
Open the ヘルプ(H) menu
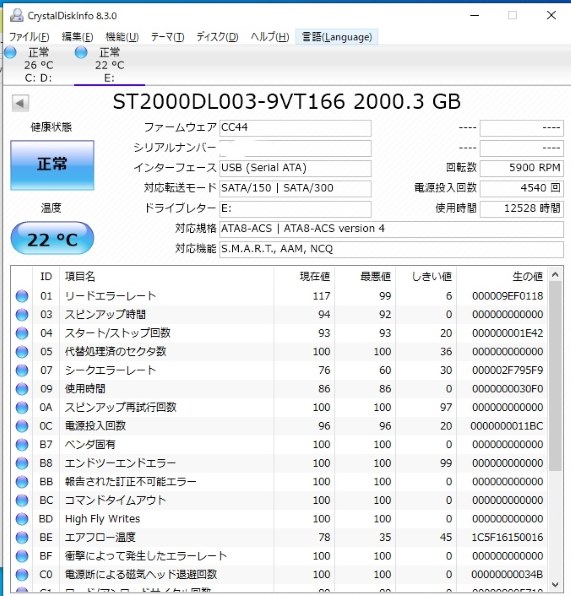coord(270,37)
